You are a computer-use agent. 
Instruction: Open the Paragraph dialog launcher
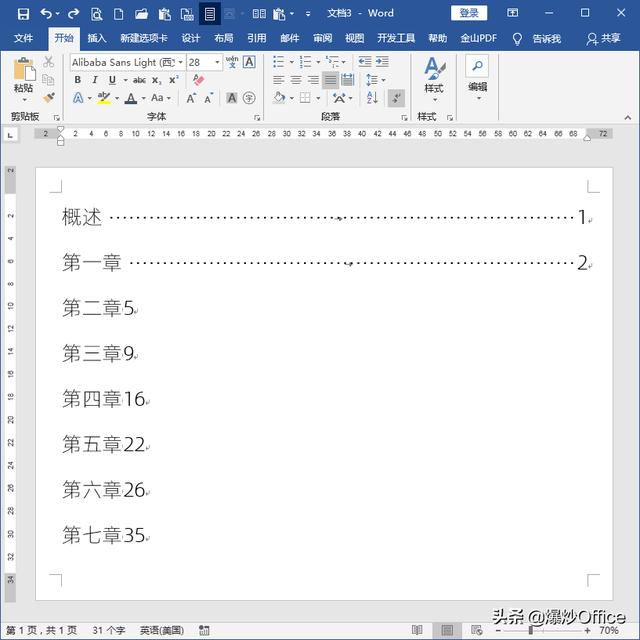[404, 118]
